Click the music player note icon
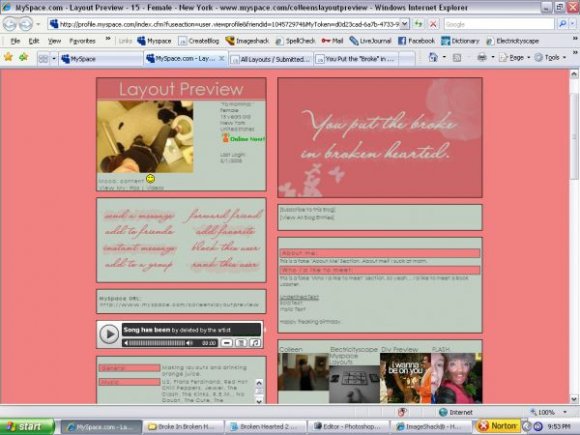The width and height of the screenshot is (580, 435). 255,343
